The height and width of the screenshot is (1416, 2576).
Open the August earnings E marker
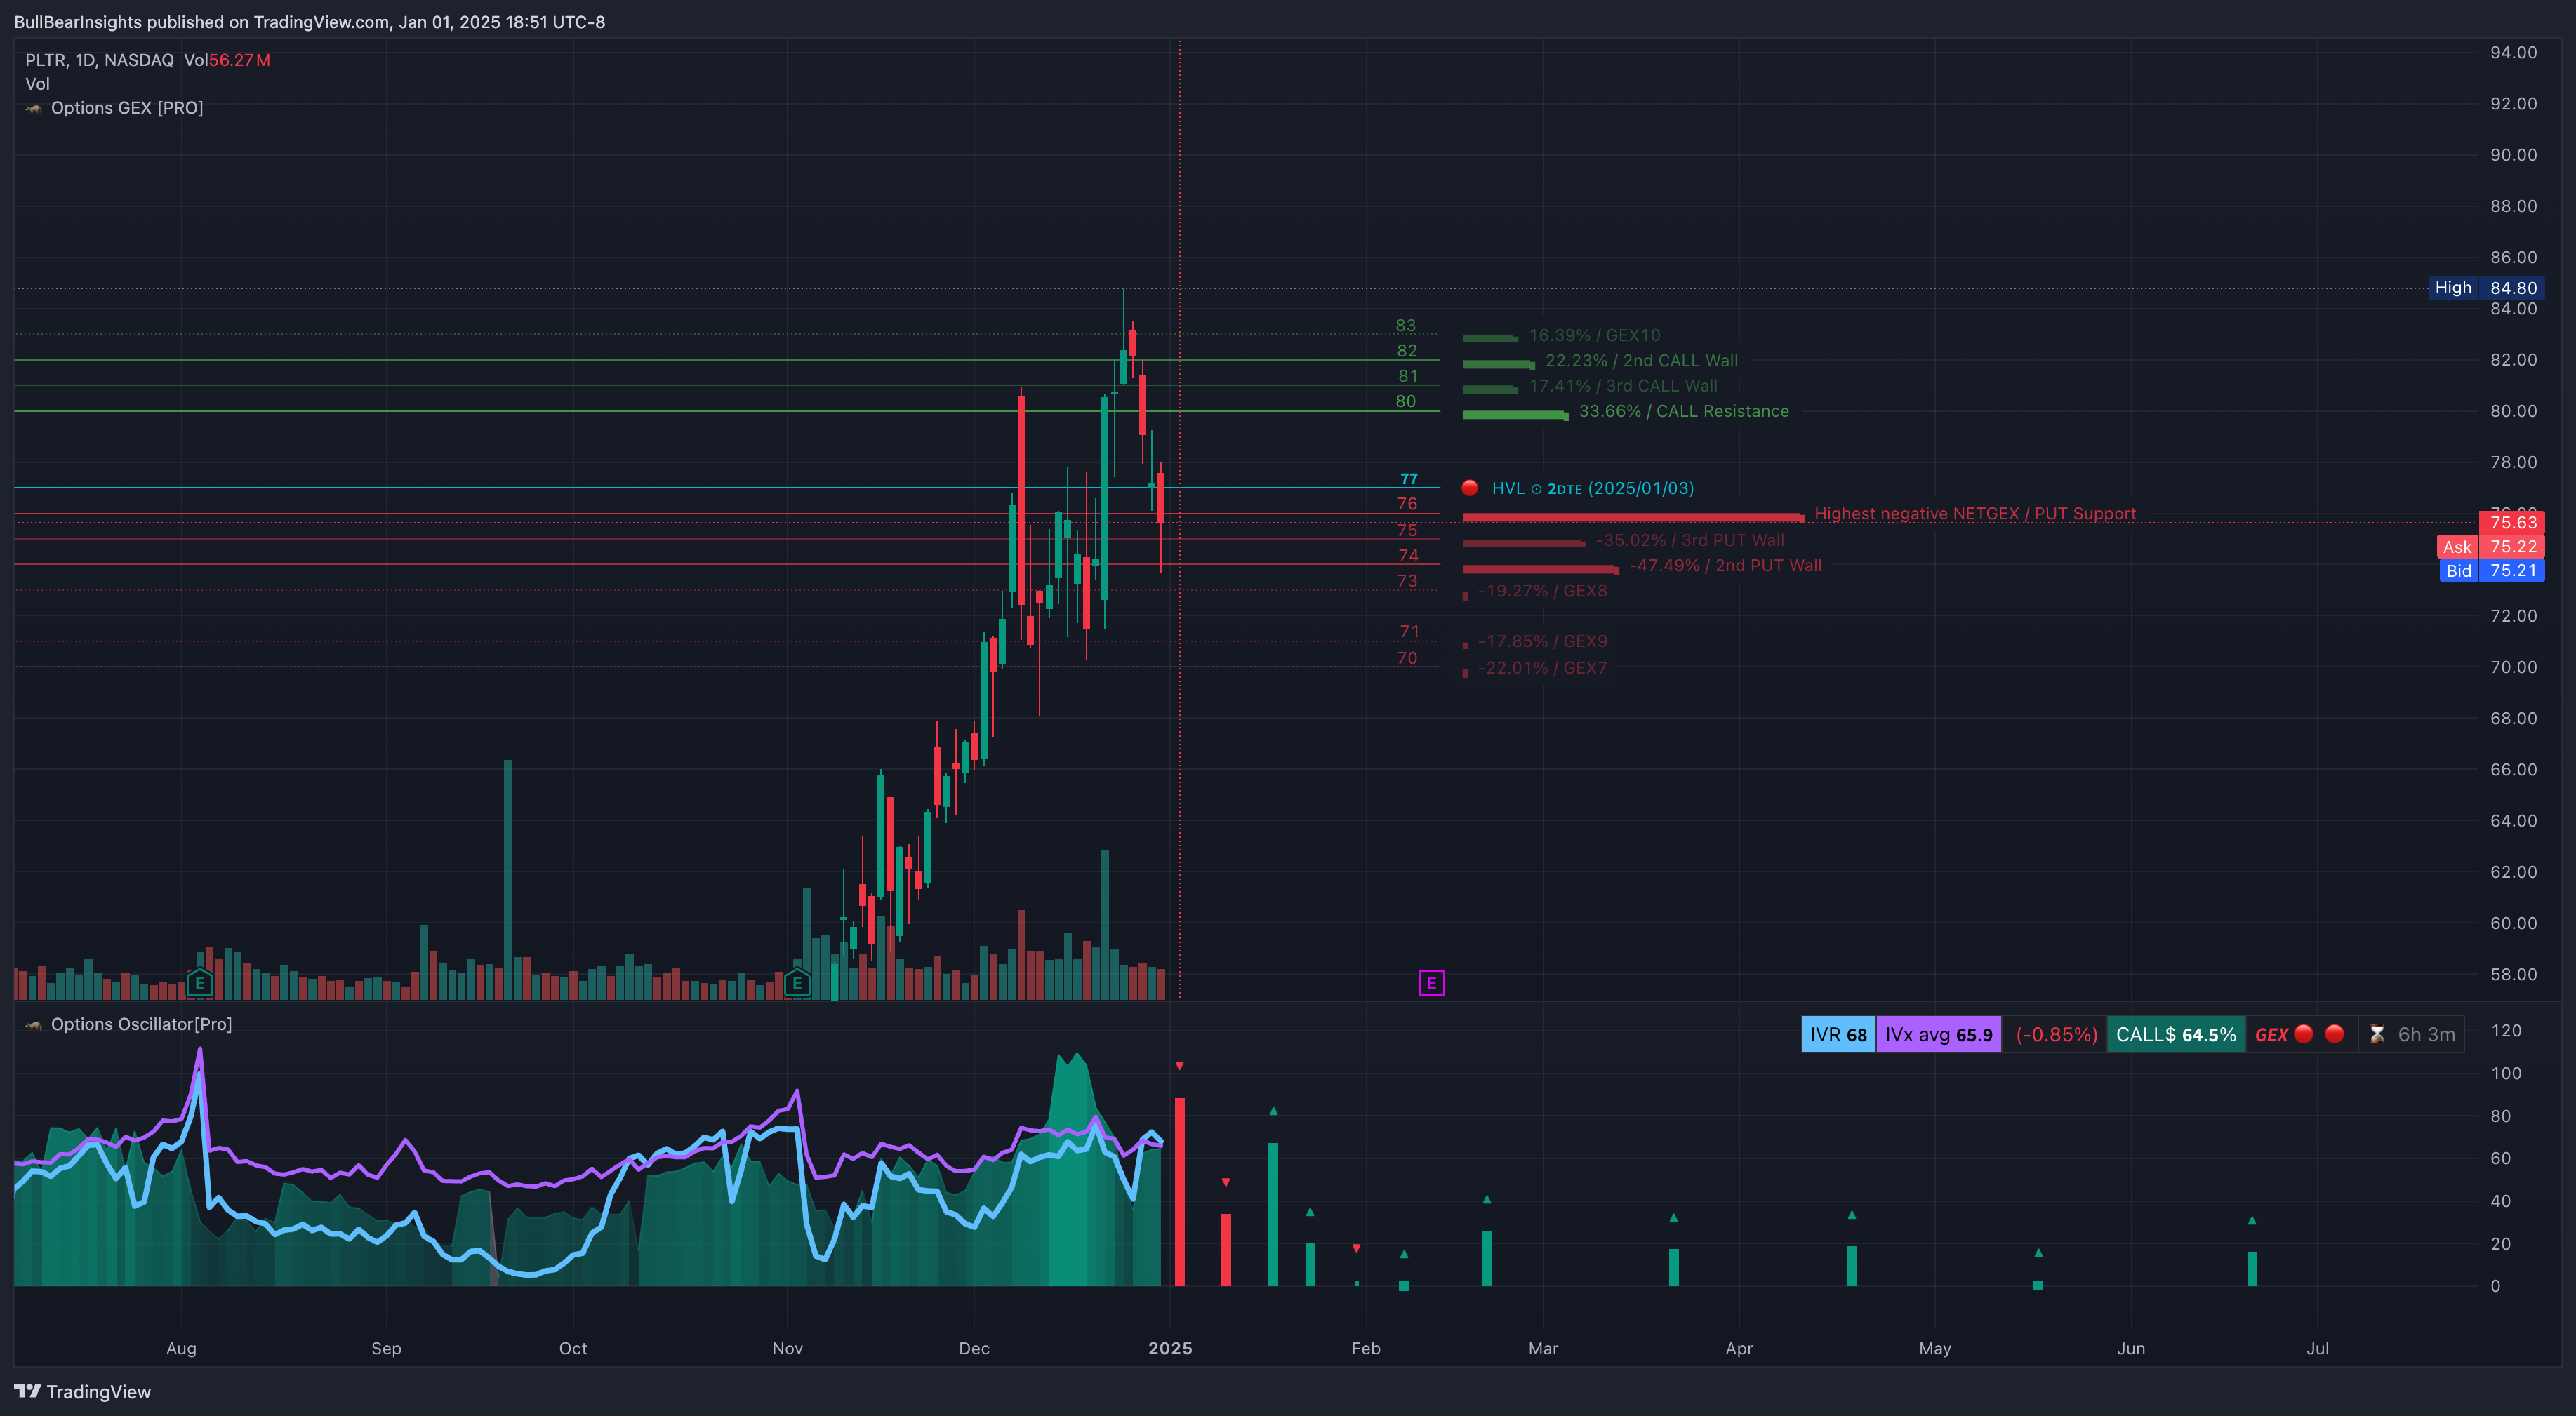(200, 983)
